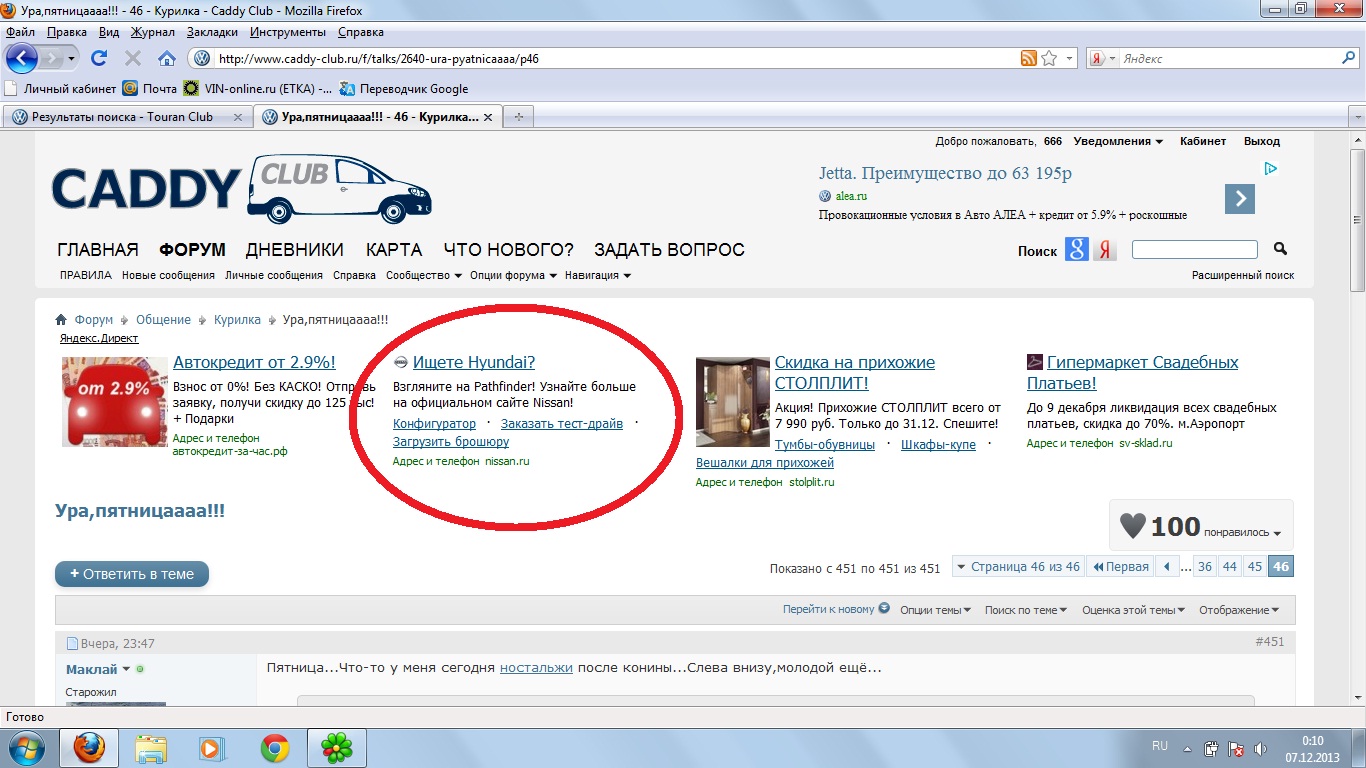
Task: Search forum using Google icon
Action: [1076, 250]
